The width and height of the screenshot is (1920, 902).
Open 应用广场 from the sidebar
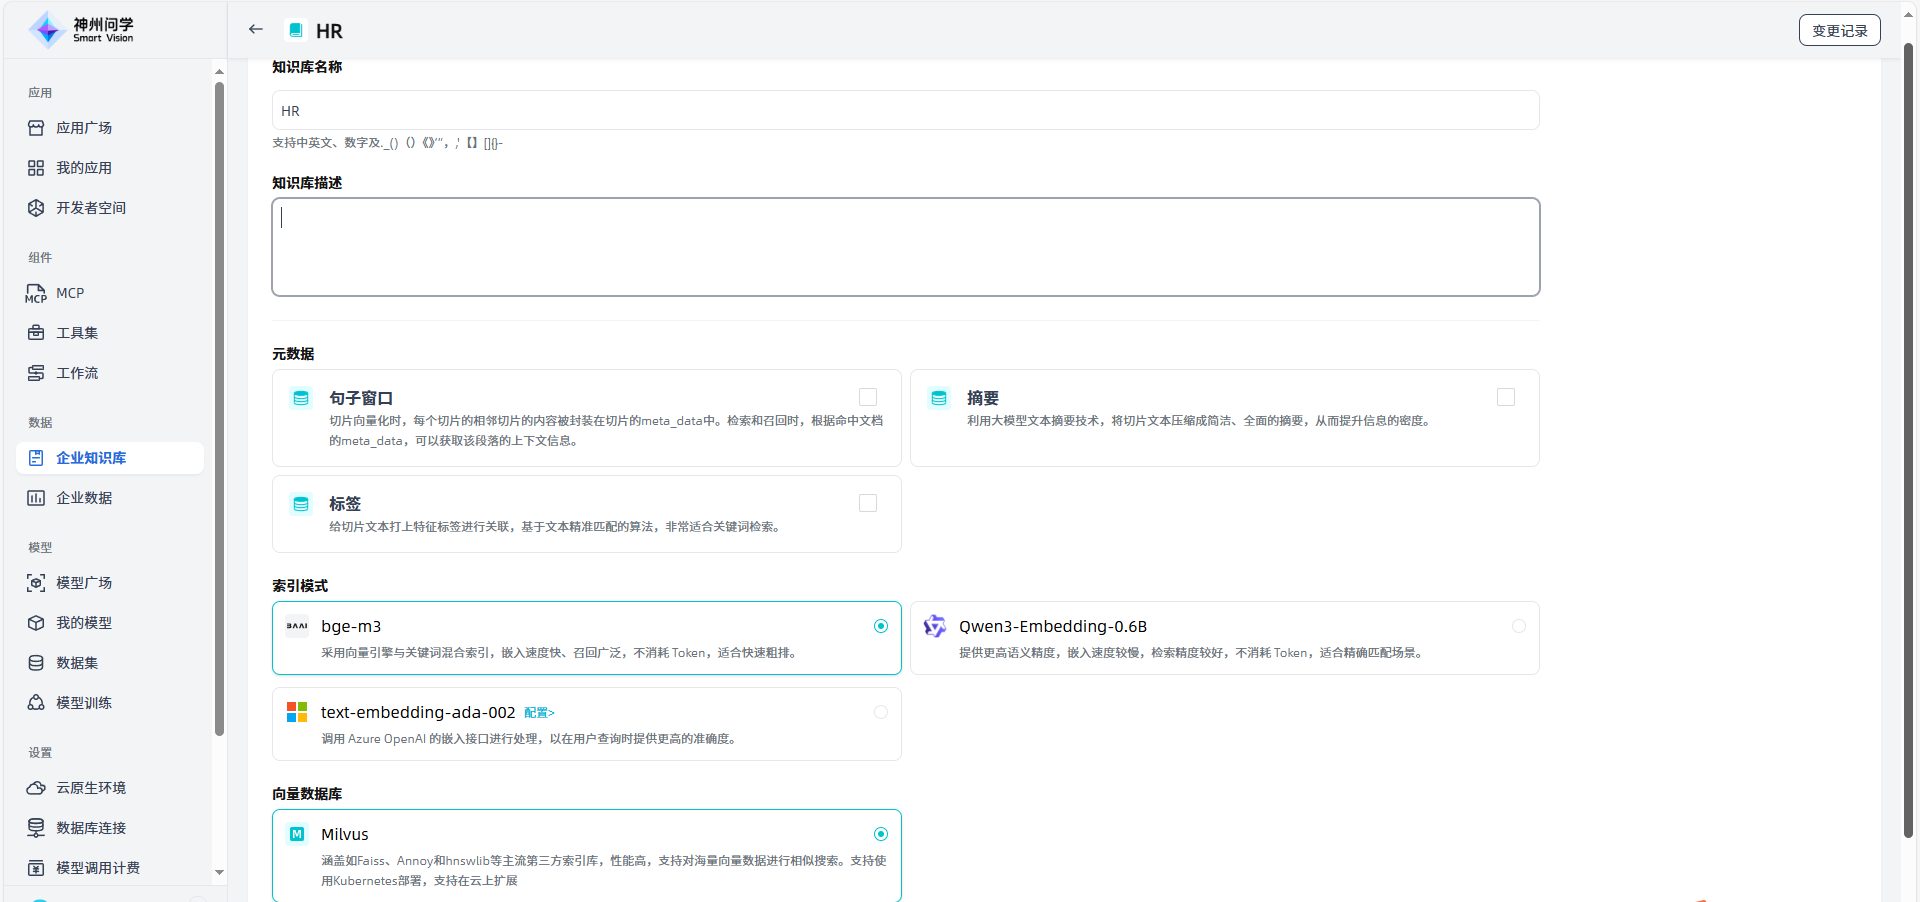click(84, 128)
